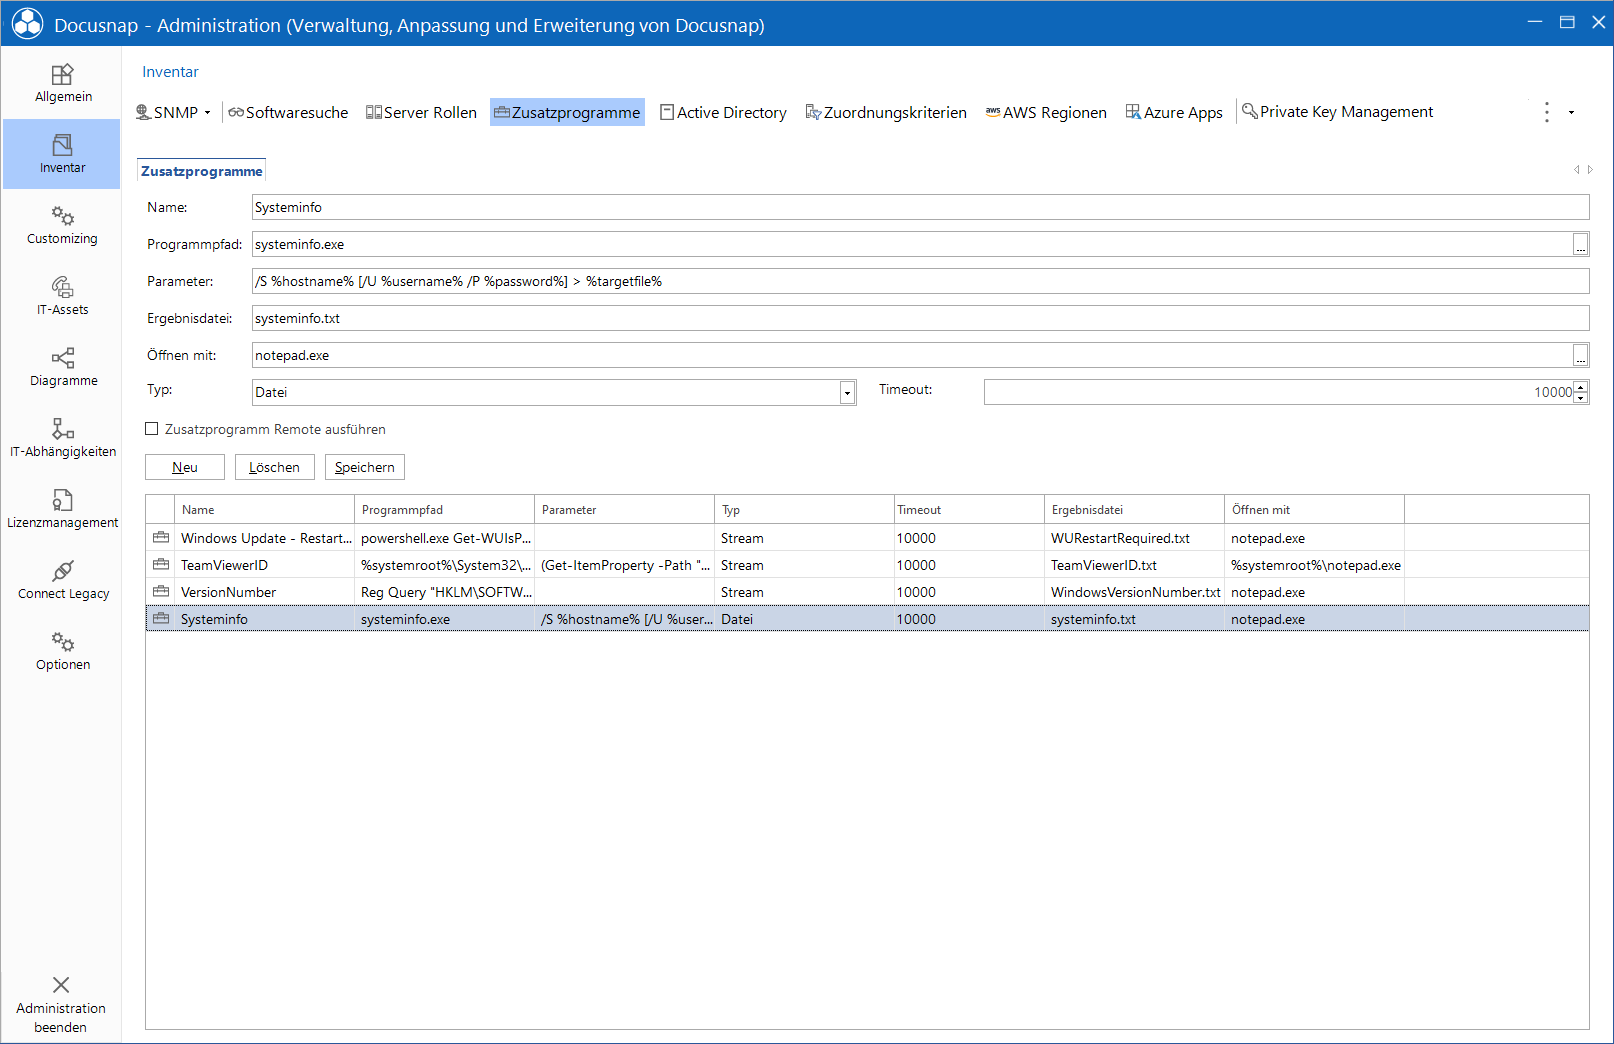Select Zusatzprogramme toolbar item
This screenshot has height=1044, width=1614.
(x=567, y=112)
